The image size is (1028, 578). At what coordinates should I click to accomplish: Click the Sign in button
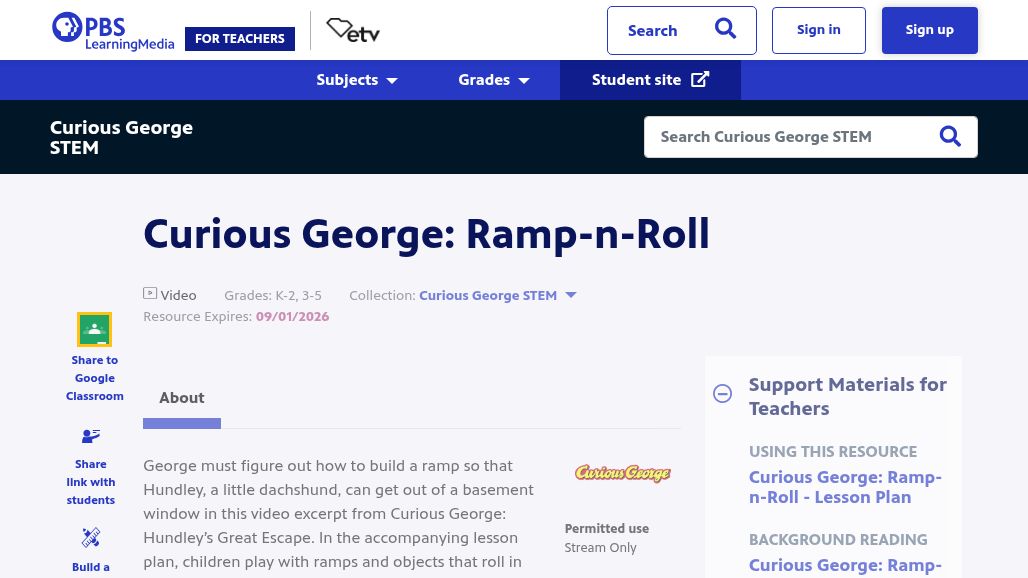pyautogui.click(x=819, y=30)
